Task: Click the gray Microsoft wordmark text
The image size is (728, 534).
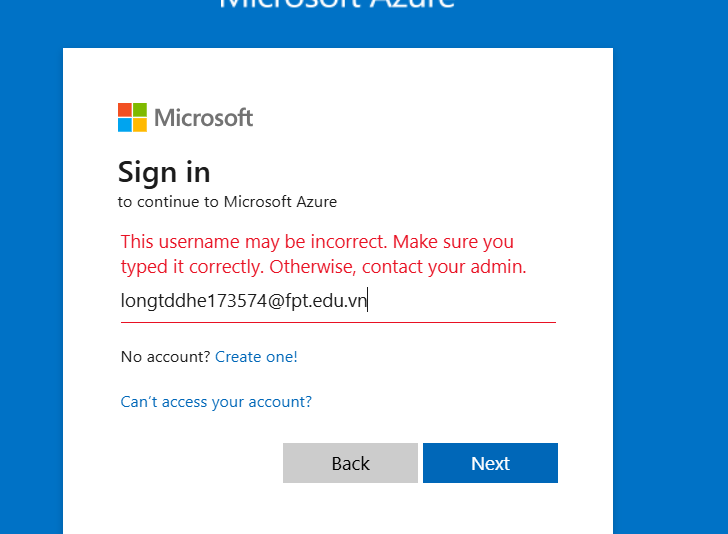Action: coord(203,117)
